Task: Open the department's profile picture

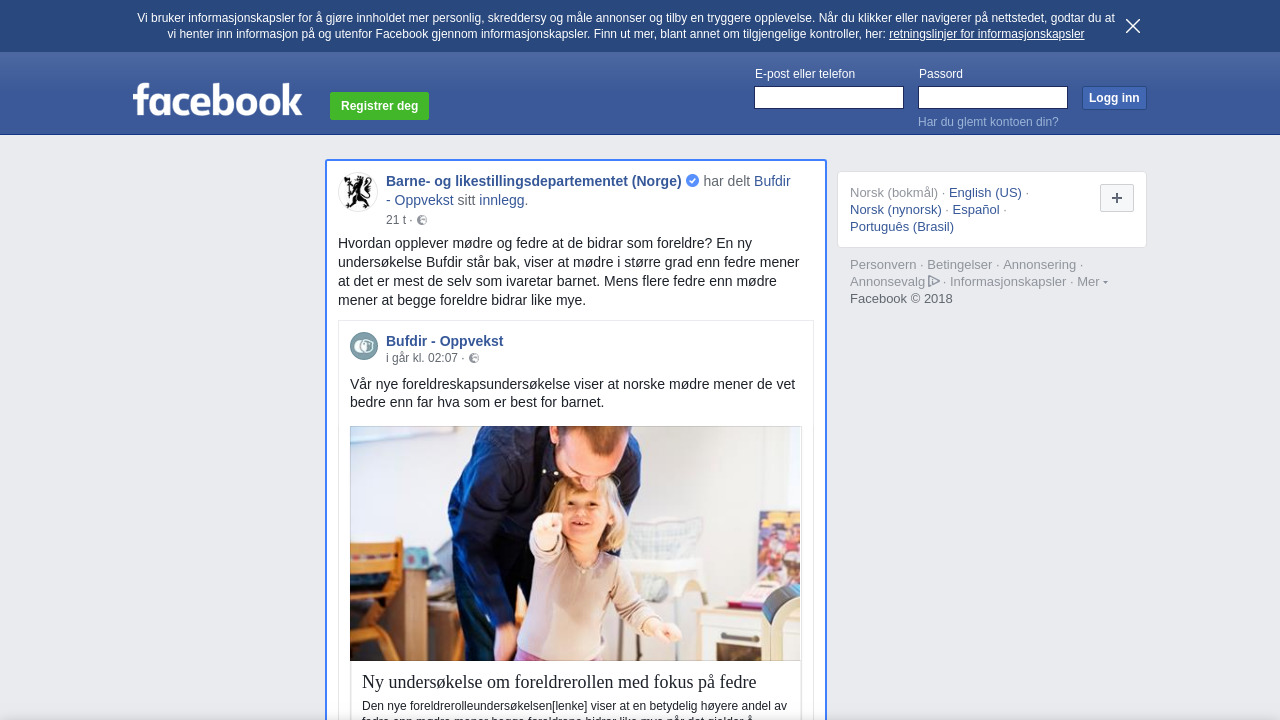Action: click(x=358, y=192)
